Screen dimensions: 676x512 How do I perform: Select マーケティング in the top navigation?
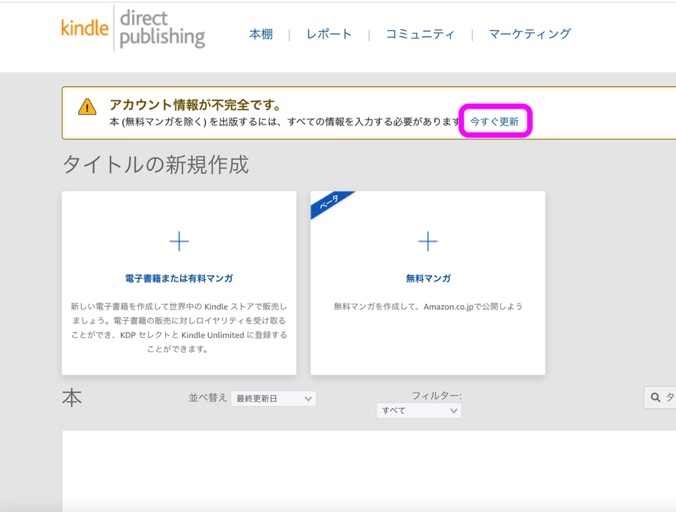coord(529,34)
